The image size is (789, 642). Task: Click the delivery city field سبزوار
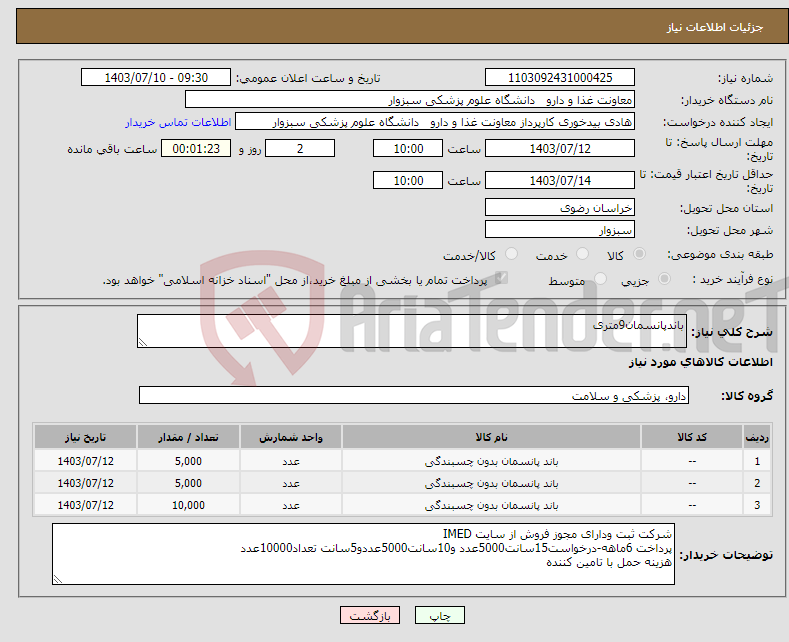(x=560, y=229)
